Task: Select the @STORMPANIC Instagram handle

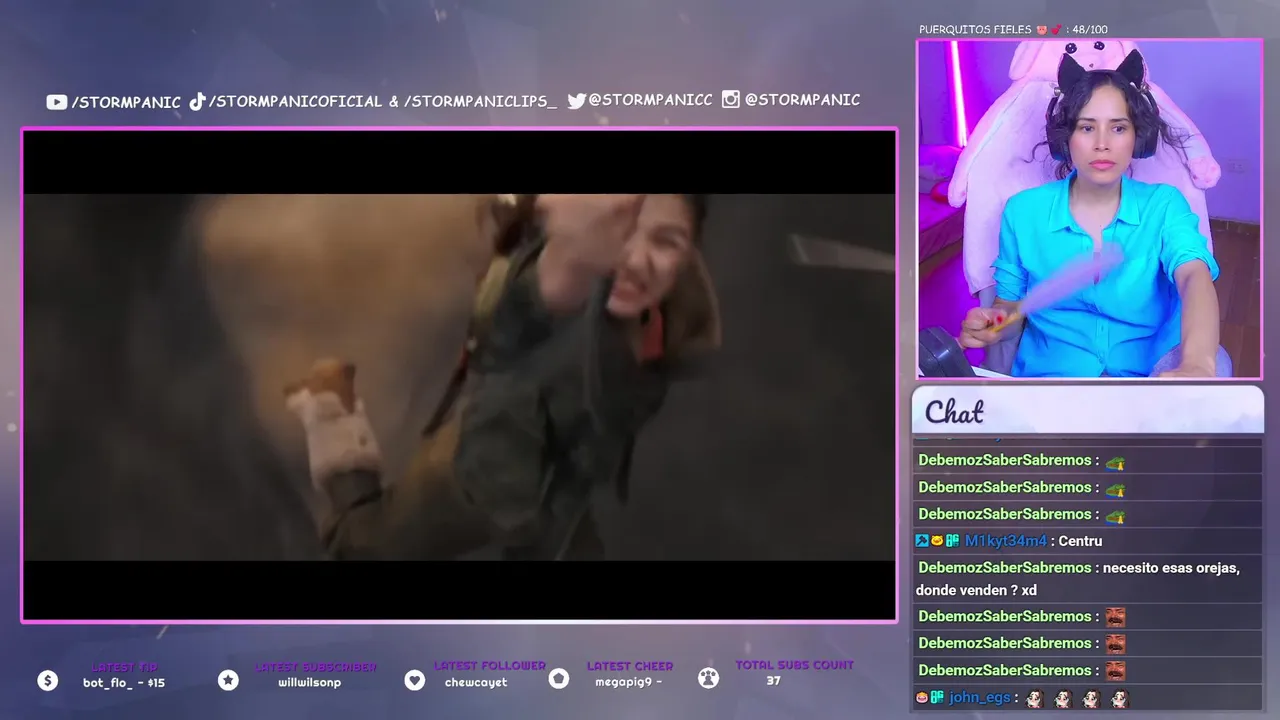Action: point(802,99)
